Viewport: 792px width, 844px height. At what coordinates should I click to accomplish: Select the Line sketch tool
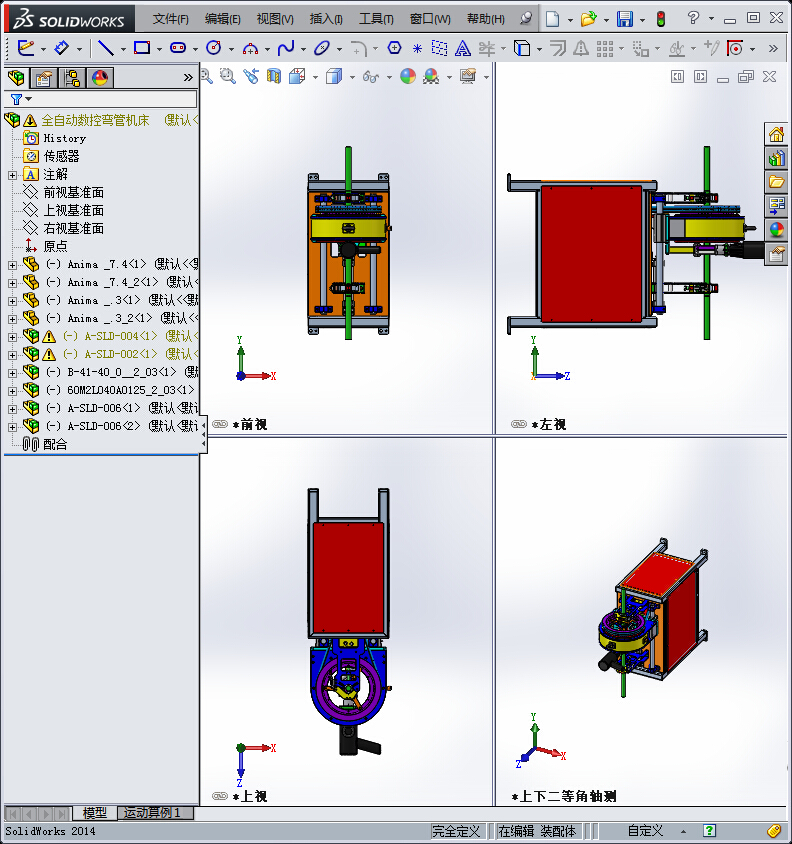(105, 48)
